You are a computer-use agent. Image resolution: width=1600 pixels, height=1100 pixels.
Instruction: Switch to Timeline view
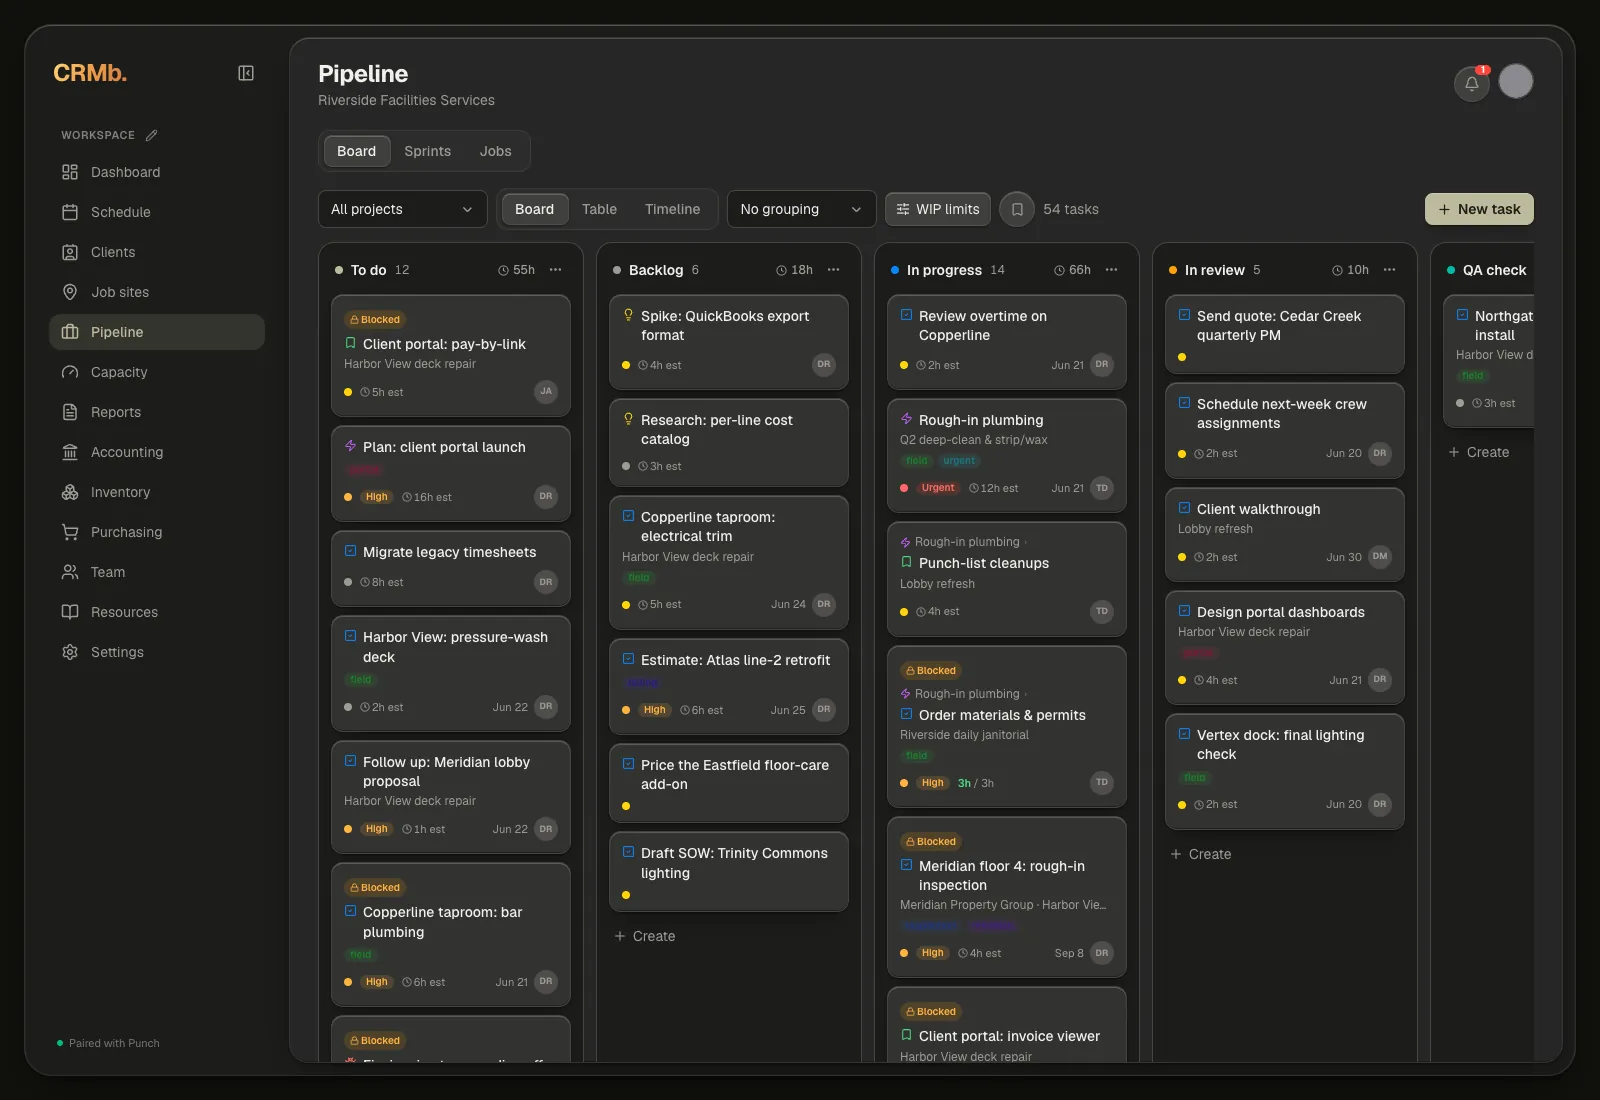(x=672, y=209)
